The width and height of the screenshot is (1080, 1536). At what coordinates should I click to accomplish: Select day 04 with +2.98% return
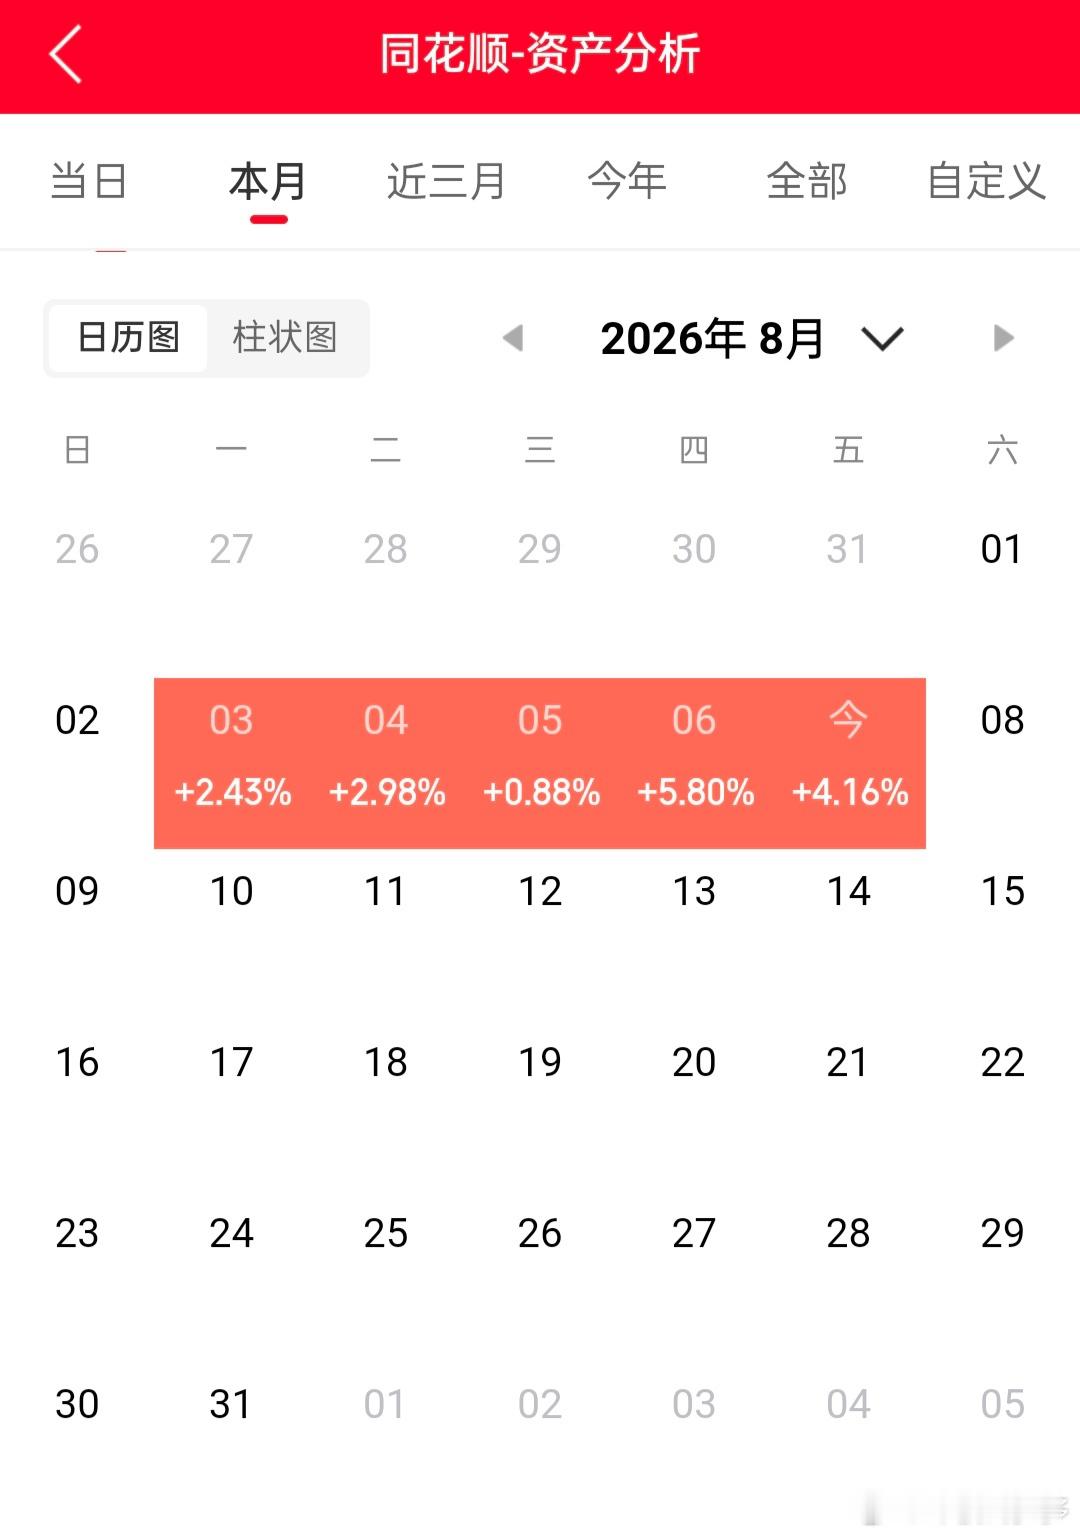tap(386, 763)
